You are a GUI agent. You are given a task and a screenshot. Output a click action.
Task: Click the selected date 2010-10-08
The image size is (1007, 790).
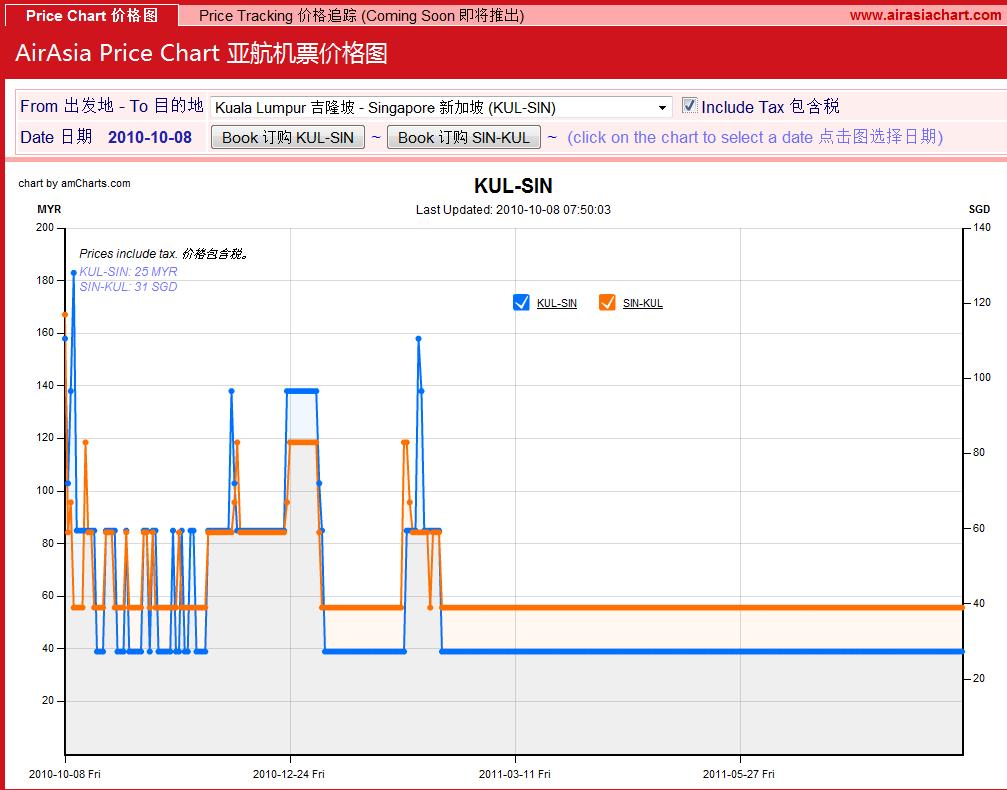(150, 137)
